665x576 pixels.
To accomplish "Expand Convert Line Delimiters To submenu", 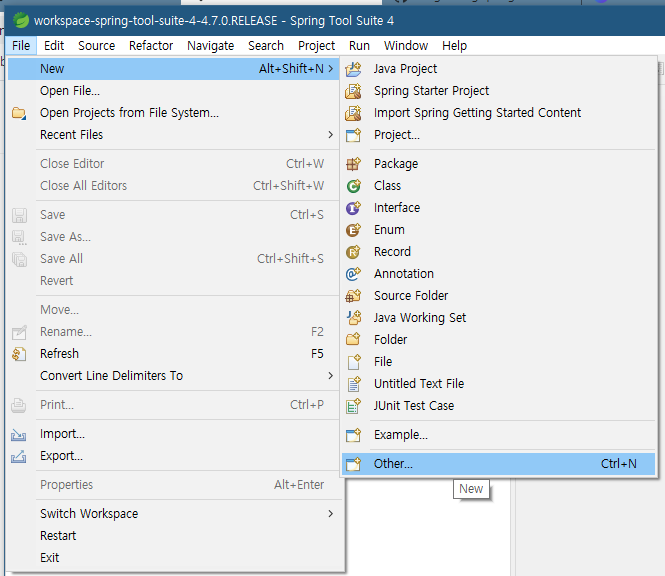I will point(331,376).
